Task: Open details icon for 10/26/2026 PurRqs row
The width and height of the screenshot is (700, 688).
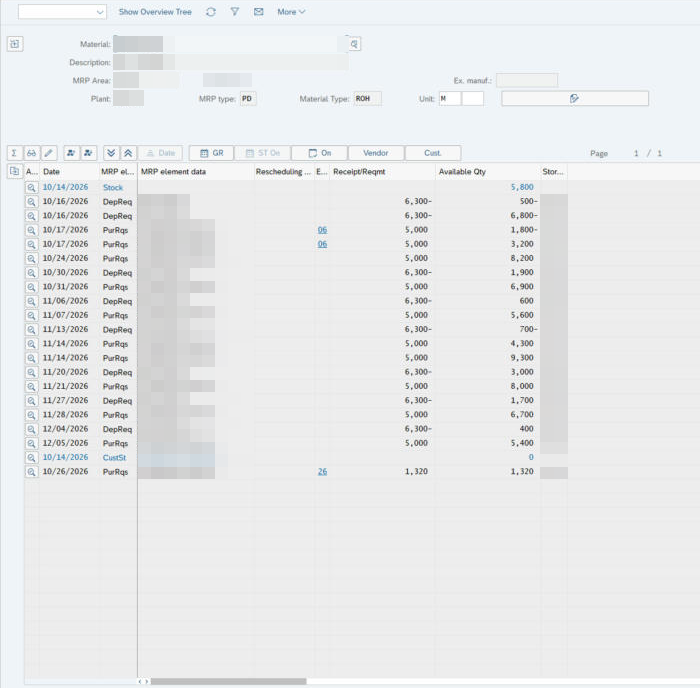Action: [31, 472]
